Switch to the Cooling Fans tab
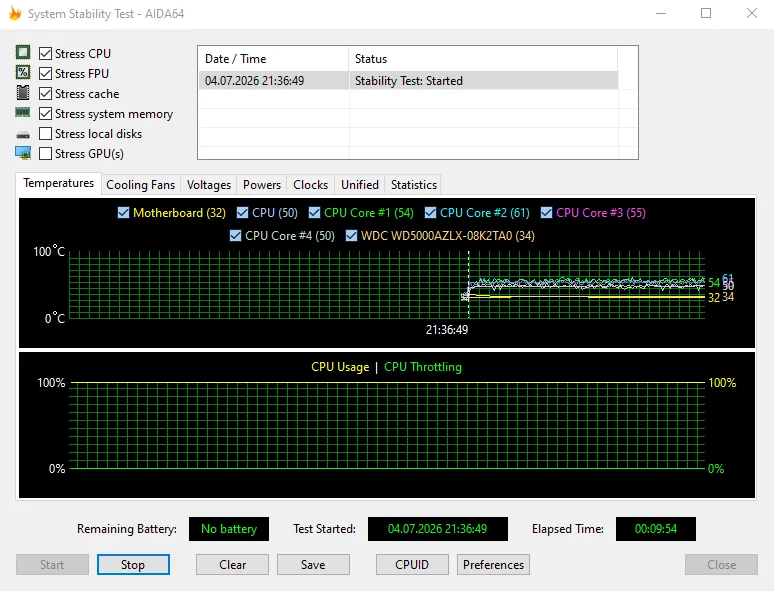Viewport: 774px width, 591px height. coord(141,185)
